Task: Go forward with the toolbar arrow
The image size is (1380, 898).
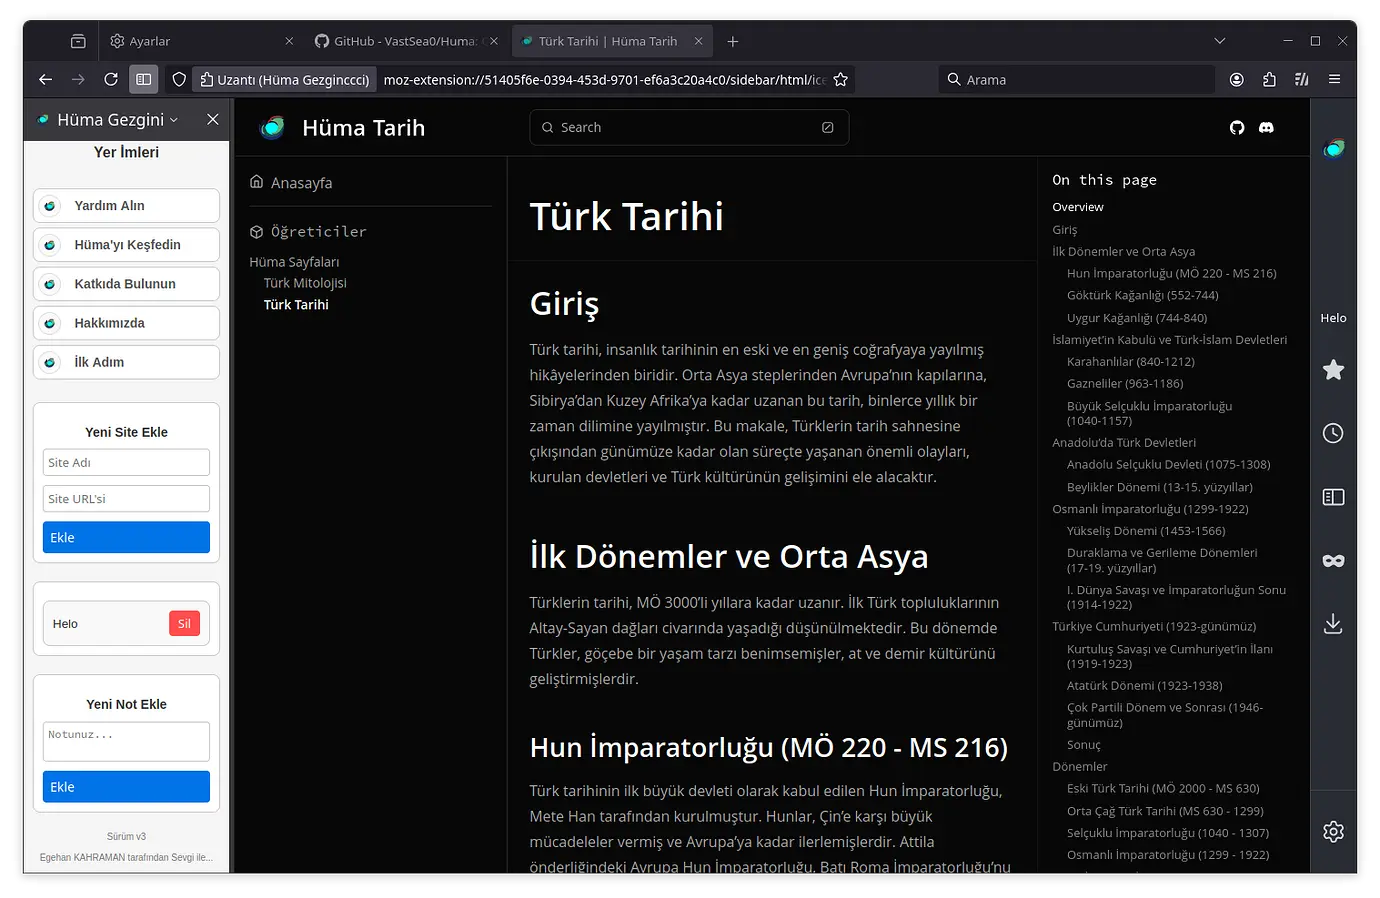Action: pyautogui.click(x=78, y=79)
